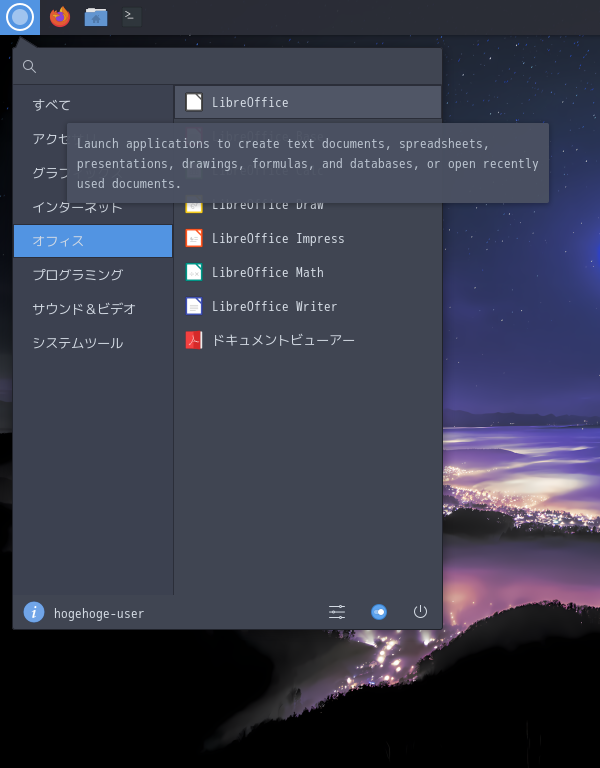
Task: Launch LibreOffice Draw
Action: click(308, 205)
